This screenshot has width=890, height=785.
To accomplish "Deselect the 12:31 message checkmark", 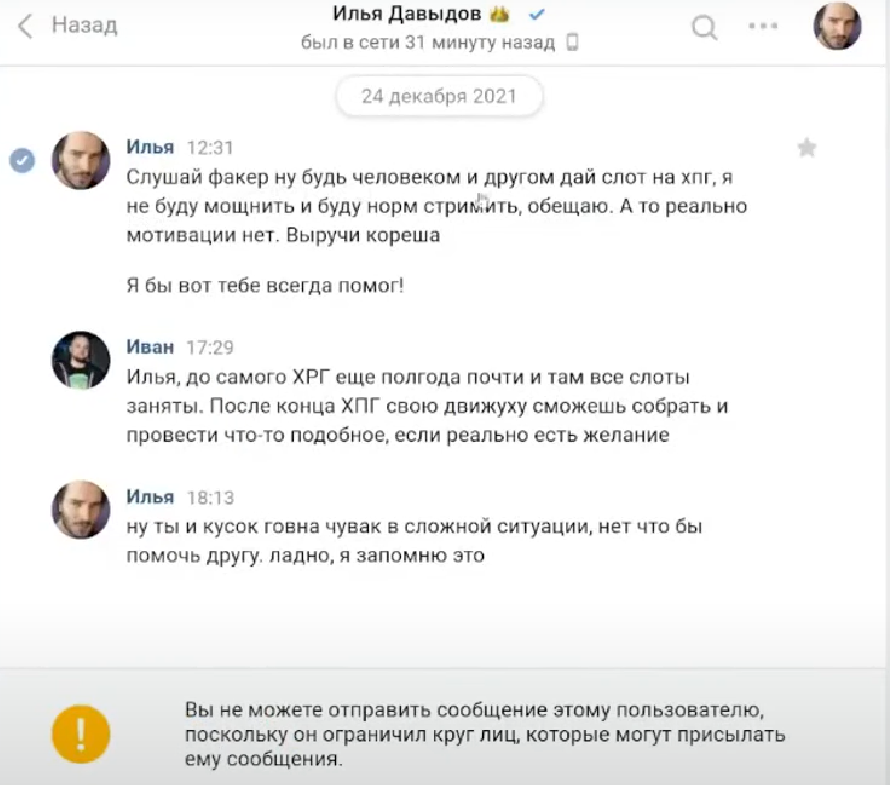I will (x=22, y=160).
